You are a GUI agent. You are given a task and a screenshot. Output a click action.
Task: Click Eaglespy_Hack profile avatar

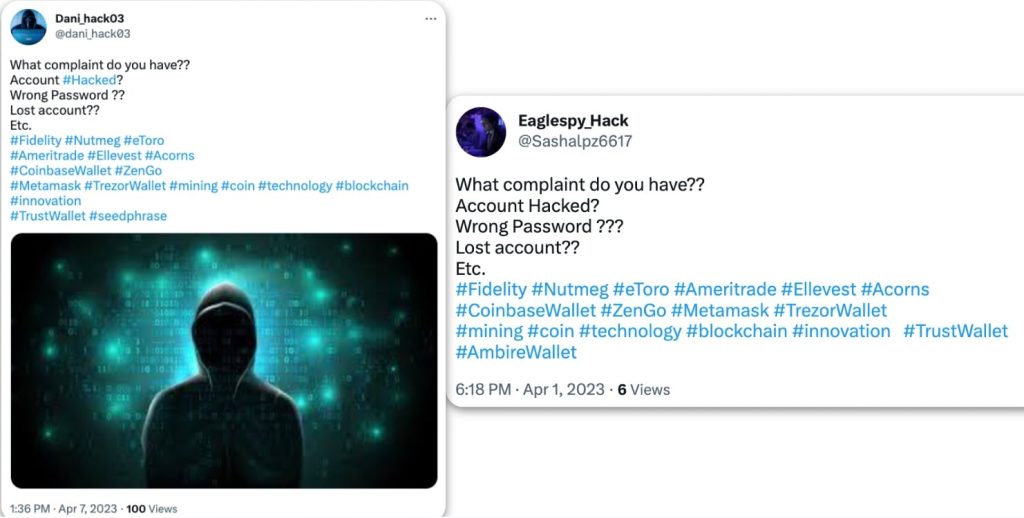point(481,131)
